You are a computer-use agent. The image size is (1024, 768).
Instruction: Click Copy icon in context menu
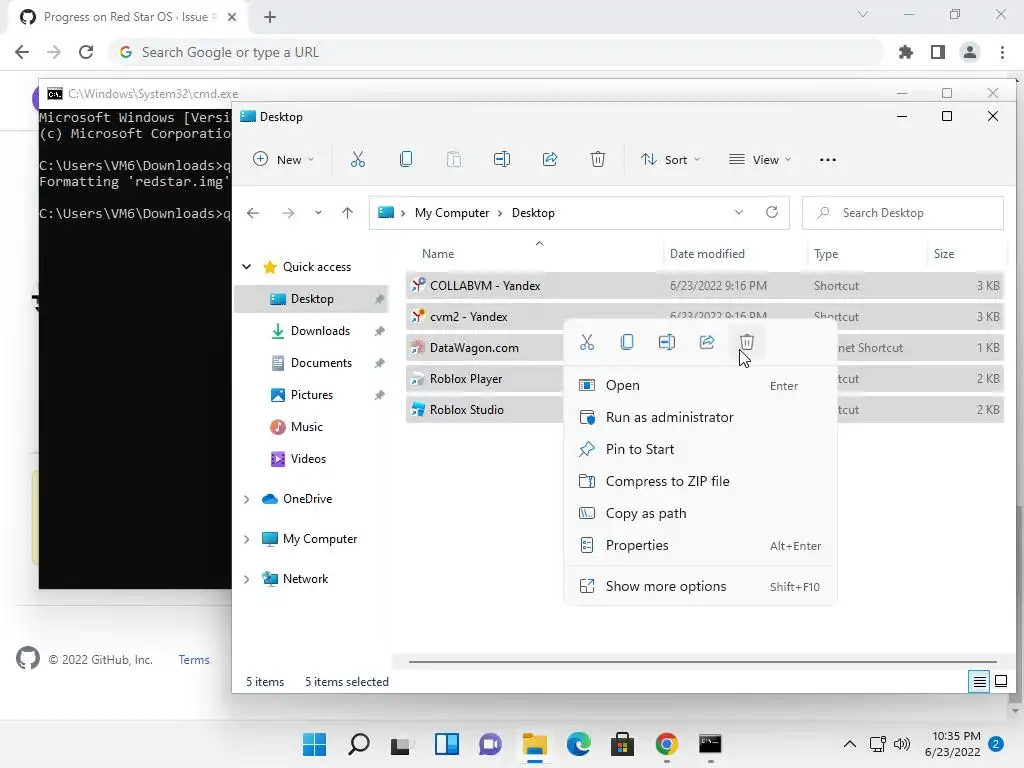coord(627,342)
